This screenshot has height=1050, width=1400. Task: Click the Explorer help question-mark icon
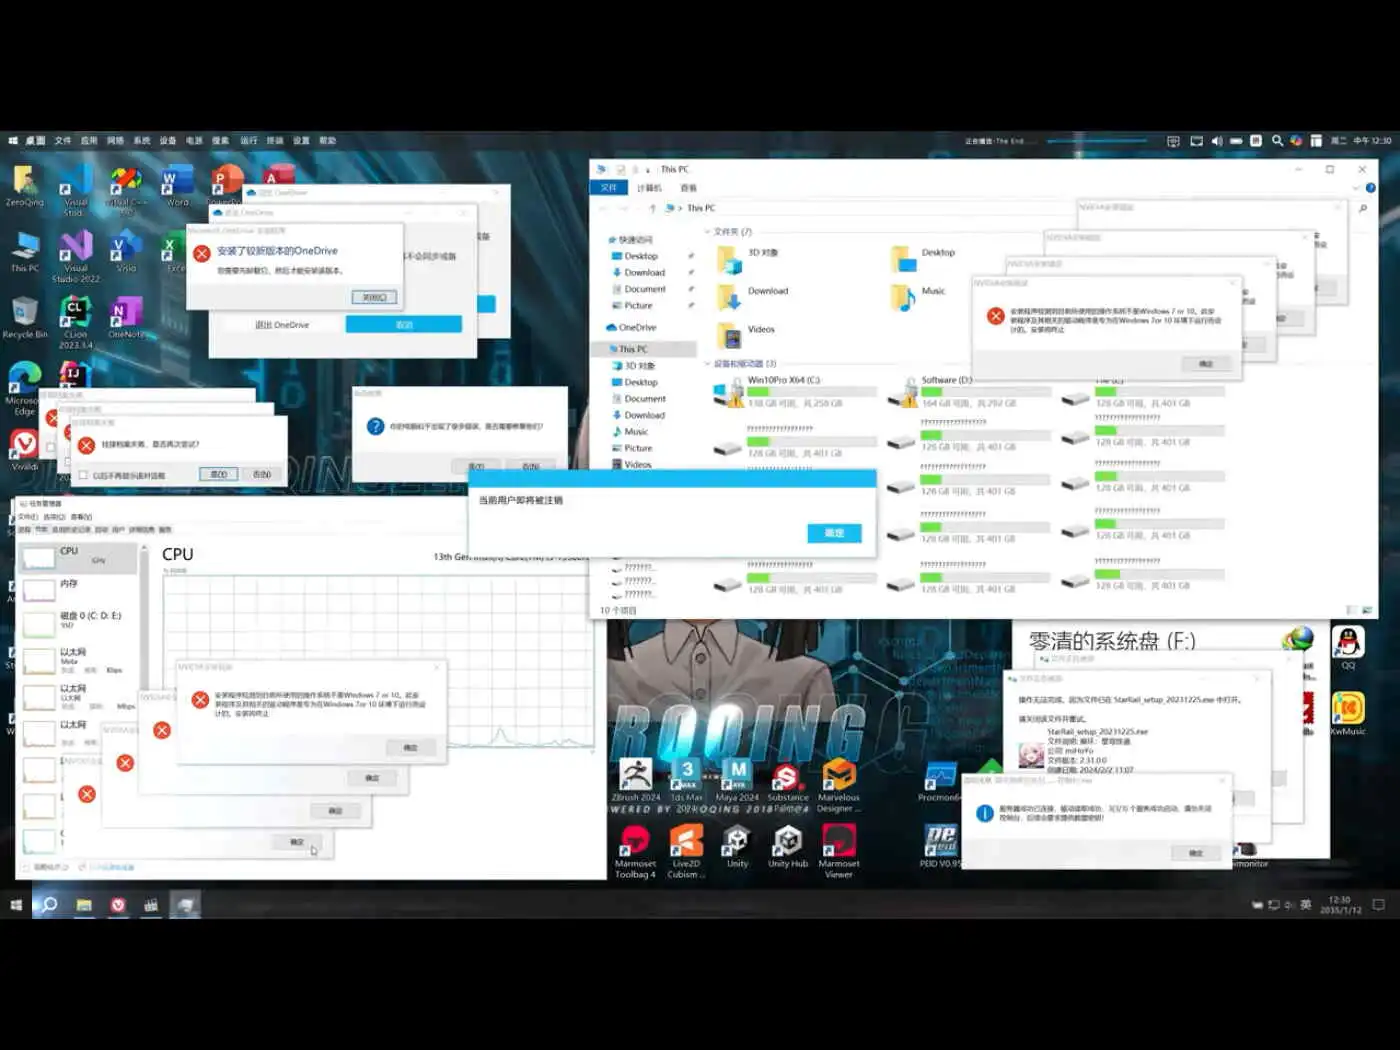pyautogui.click(x=1370, y=188)
